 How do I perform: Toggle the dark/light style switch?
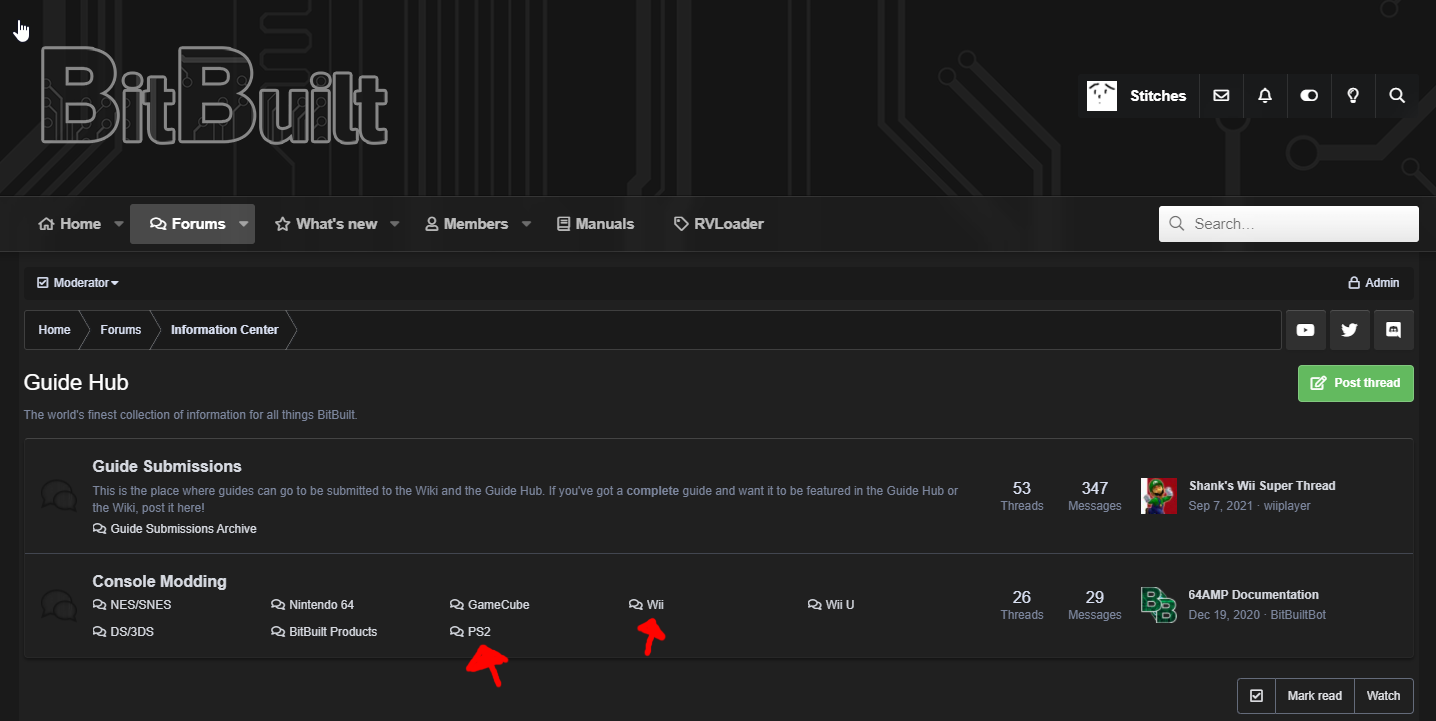pyautogui.click(x=1309, y=96)
